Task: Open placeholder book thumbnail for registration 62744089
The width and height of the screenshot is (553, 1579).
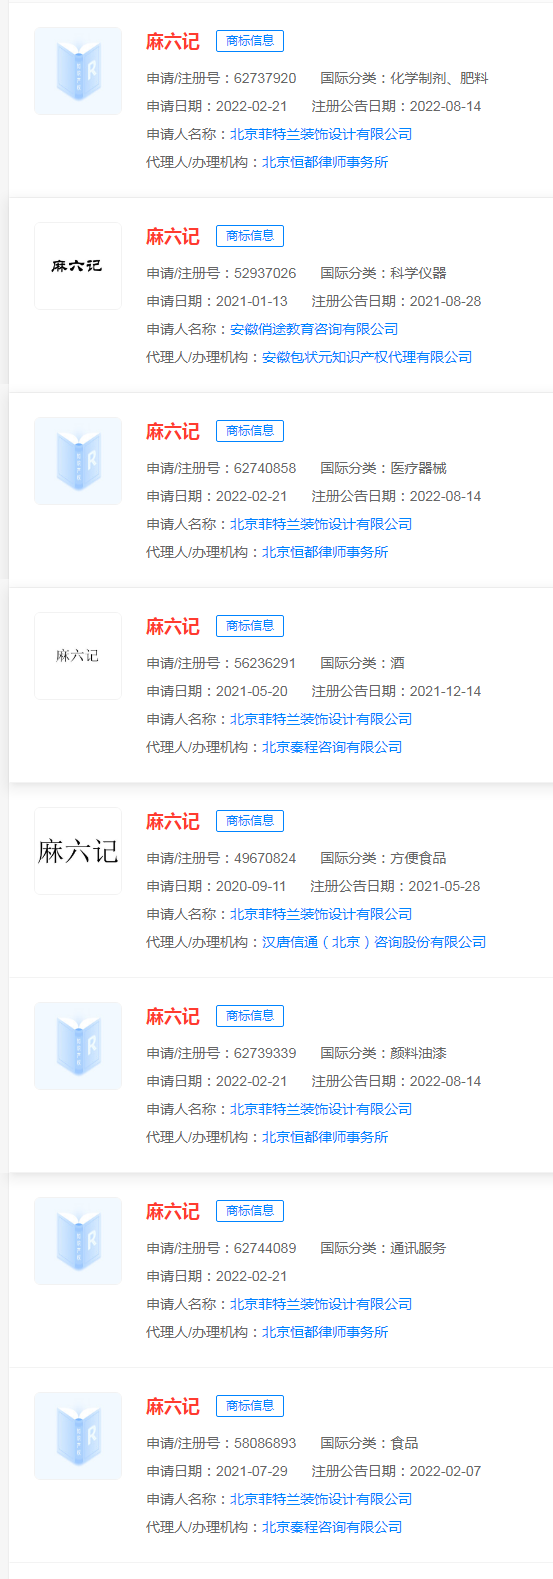Action: [x=78, y=1241]
